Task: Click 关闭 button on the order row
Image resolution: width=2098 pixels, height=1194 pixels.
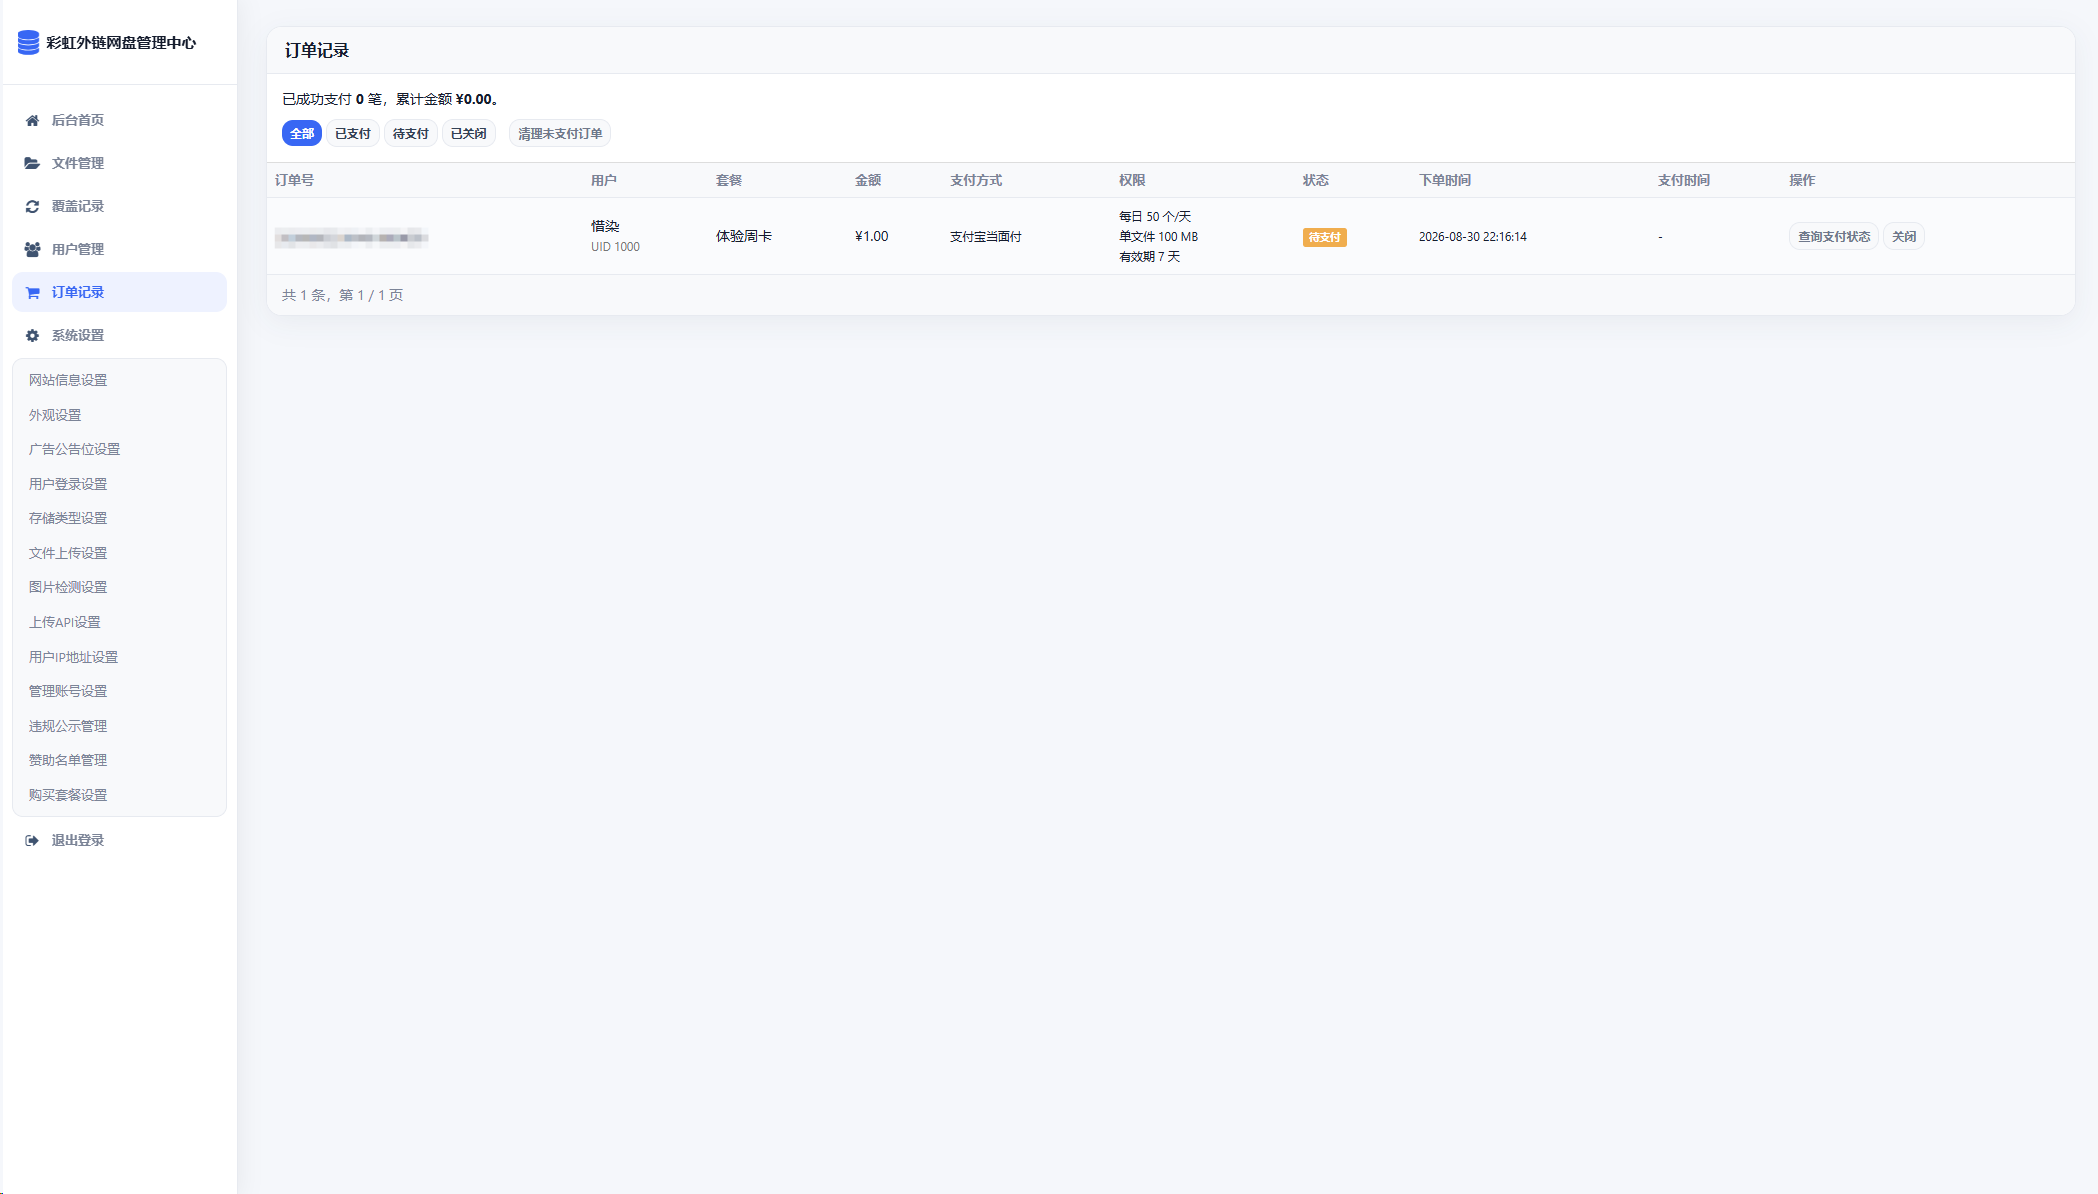Action: pos(1904,236)
